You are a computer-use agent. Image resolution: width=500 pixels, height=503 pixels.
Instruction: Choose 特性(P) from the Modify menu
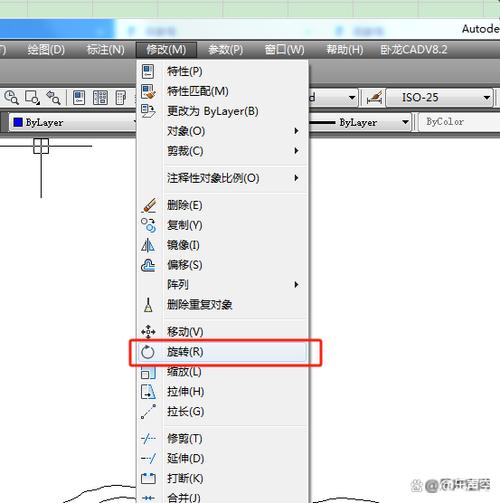(x=222, y=71)
